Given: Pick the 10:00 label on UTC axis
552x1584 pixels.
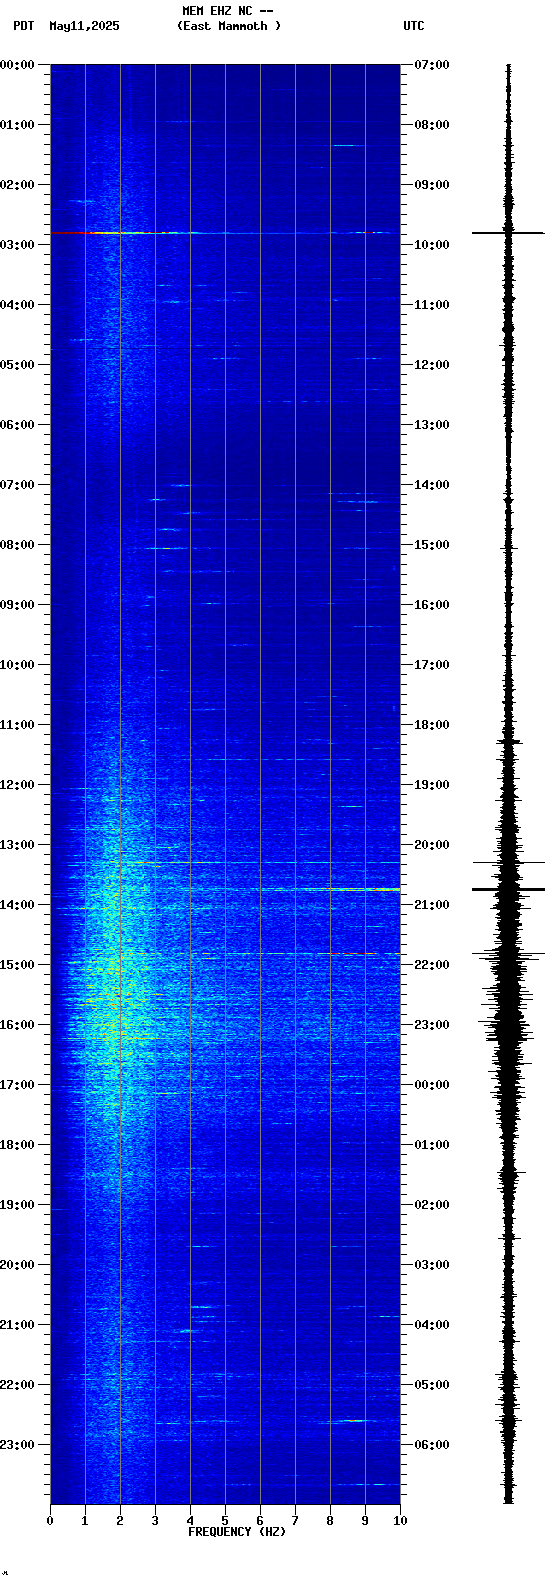Looking at the screenshot, I should point(432,245).
